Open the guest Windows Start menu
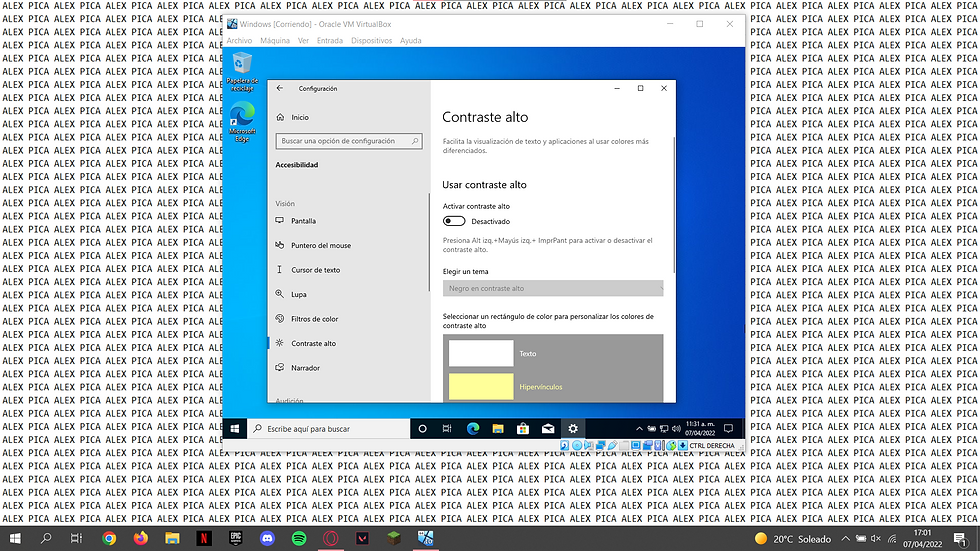The width and height of the screenshot is (980, 551). click(235, 429)
